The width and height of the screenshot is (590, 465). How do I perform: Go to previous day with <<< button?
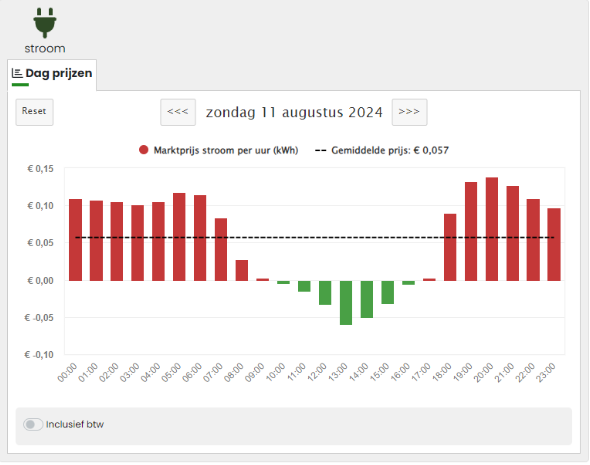(x=178, y=112)
